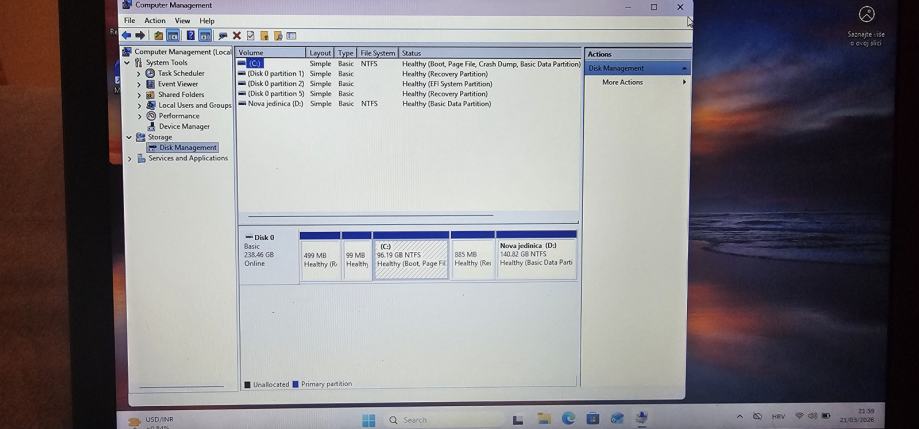Expand the Task Scheduler node arrow
This screenshot has width=919, height=429.
tap(139, 74)
